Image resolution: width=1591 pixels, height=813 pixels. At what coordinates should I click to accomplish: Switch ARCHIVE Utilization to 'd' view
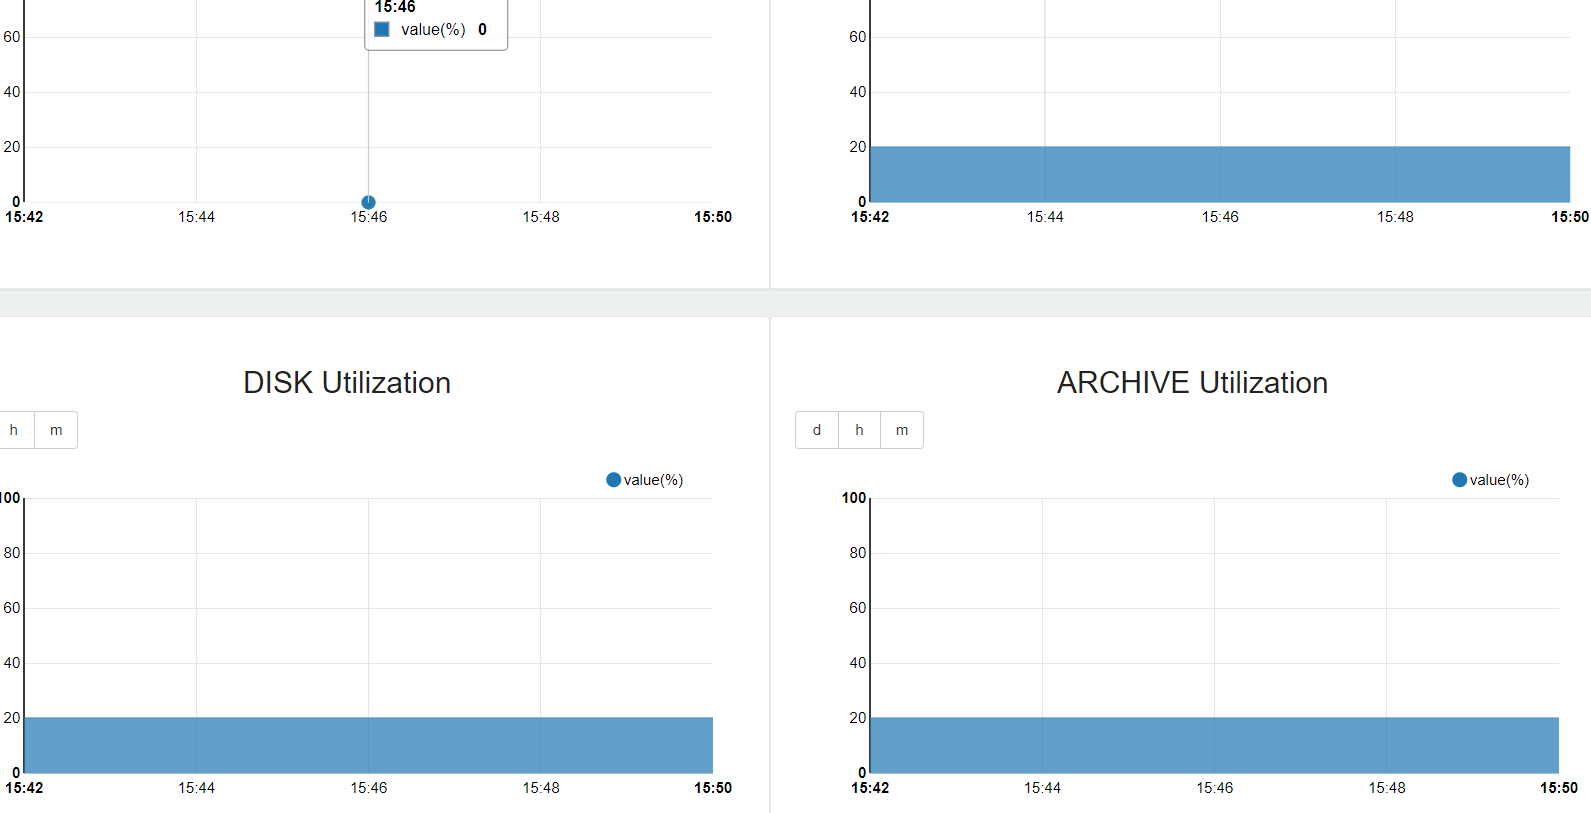[x=817, y=430]
